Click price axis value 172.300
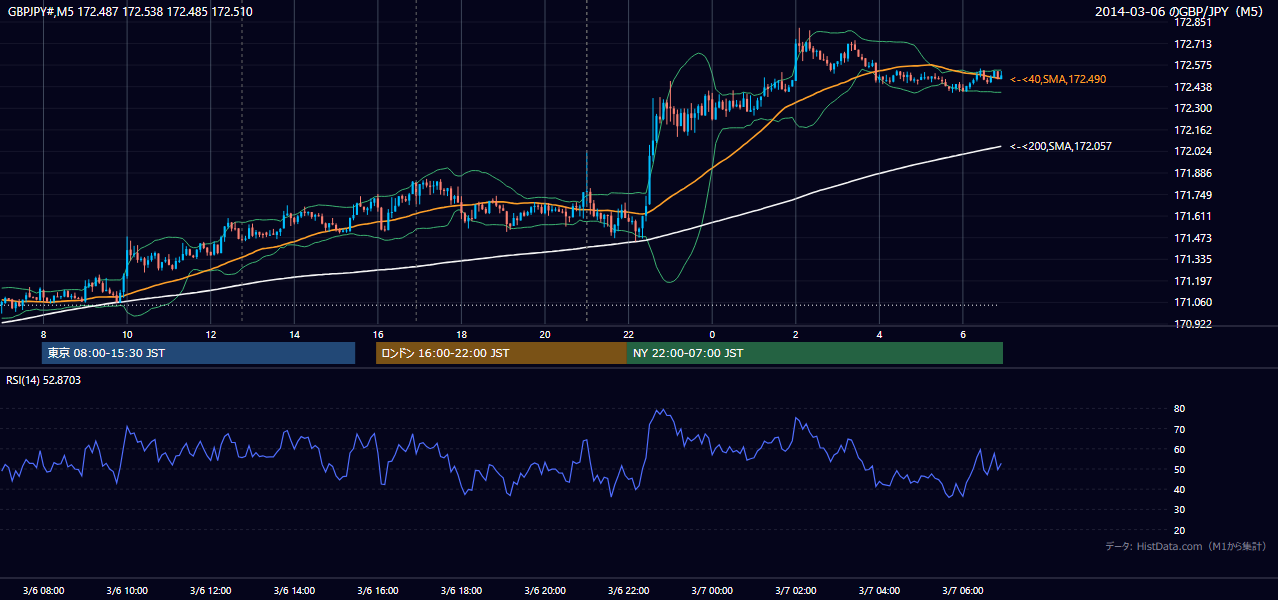The width and height of the screenshot is (1278, 600). click(1193, 108)
